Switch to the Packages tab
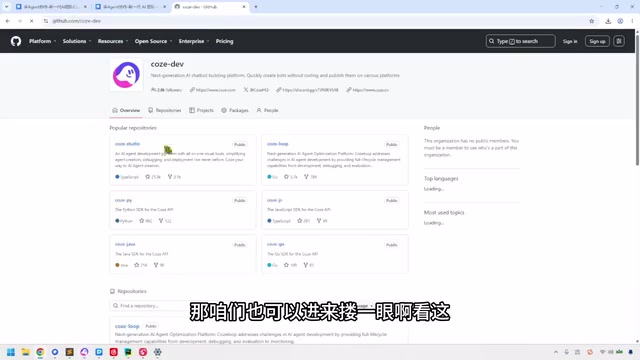640x360 pixels. tap(235, 111)
